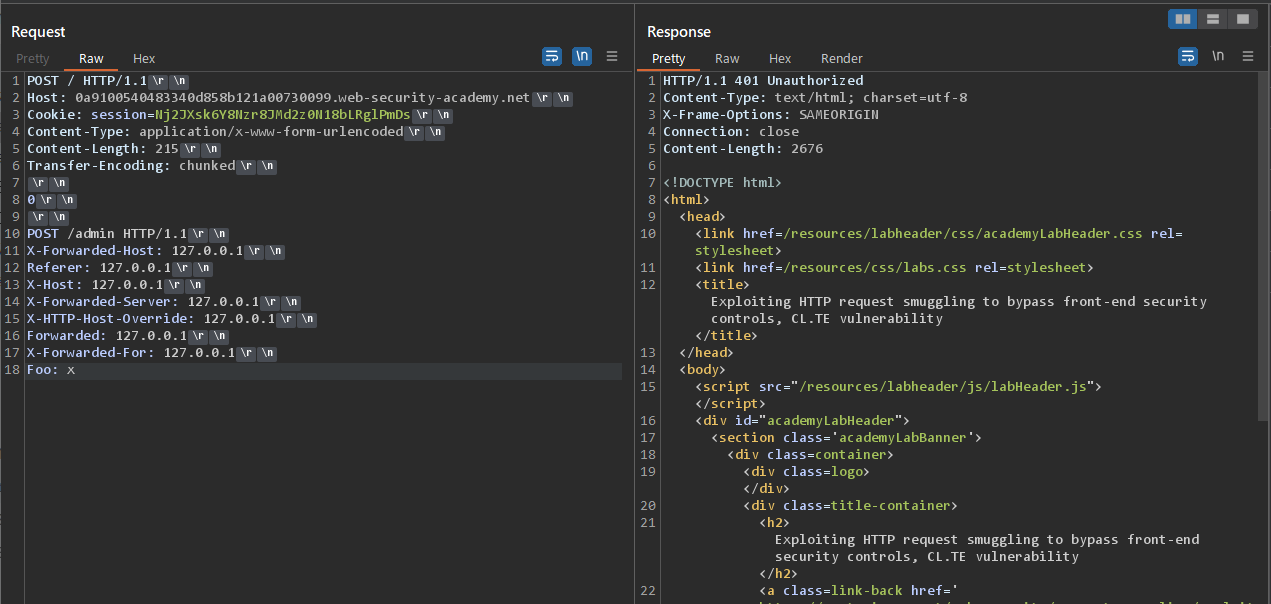
Task: Show non-printable characters in Response panel
Action: pyautogui.click(x=1218, y=57)
